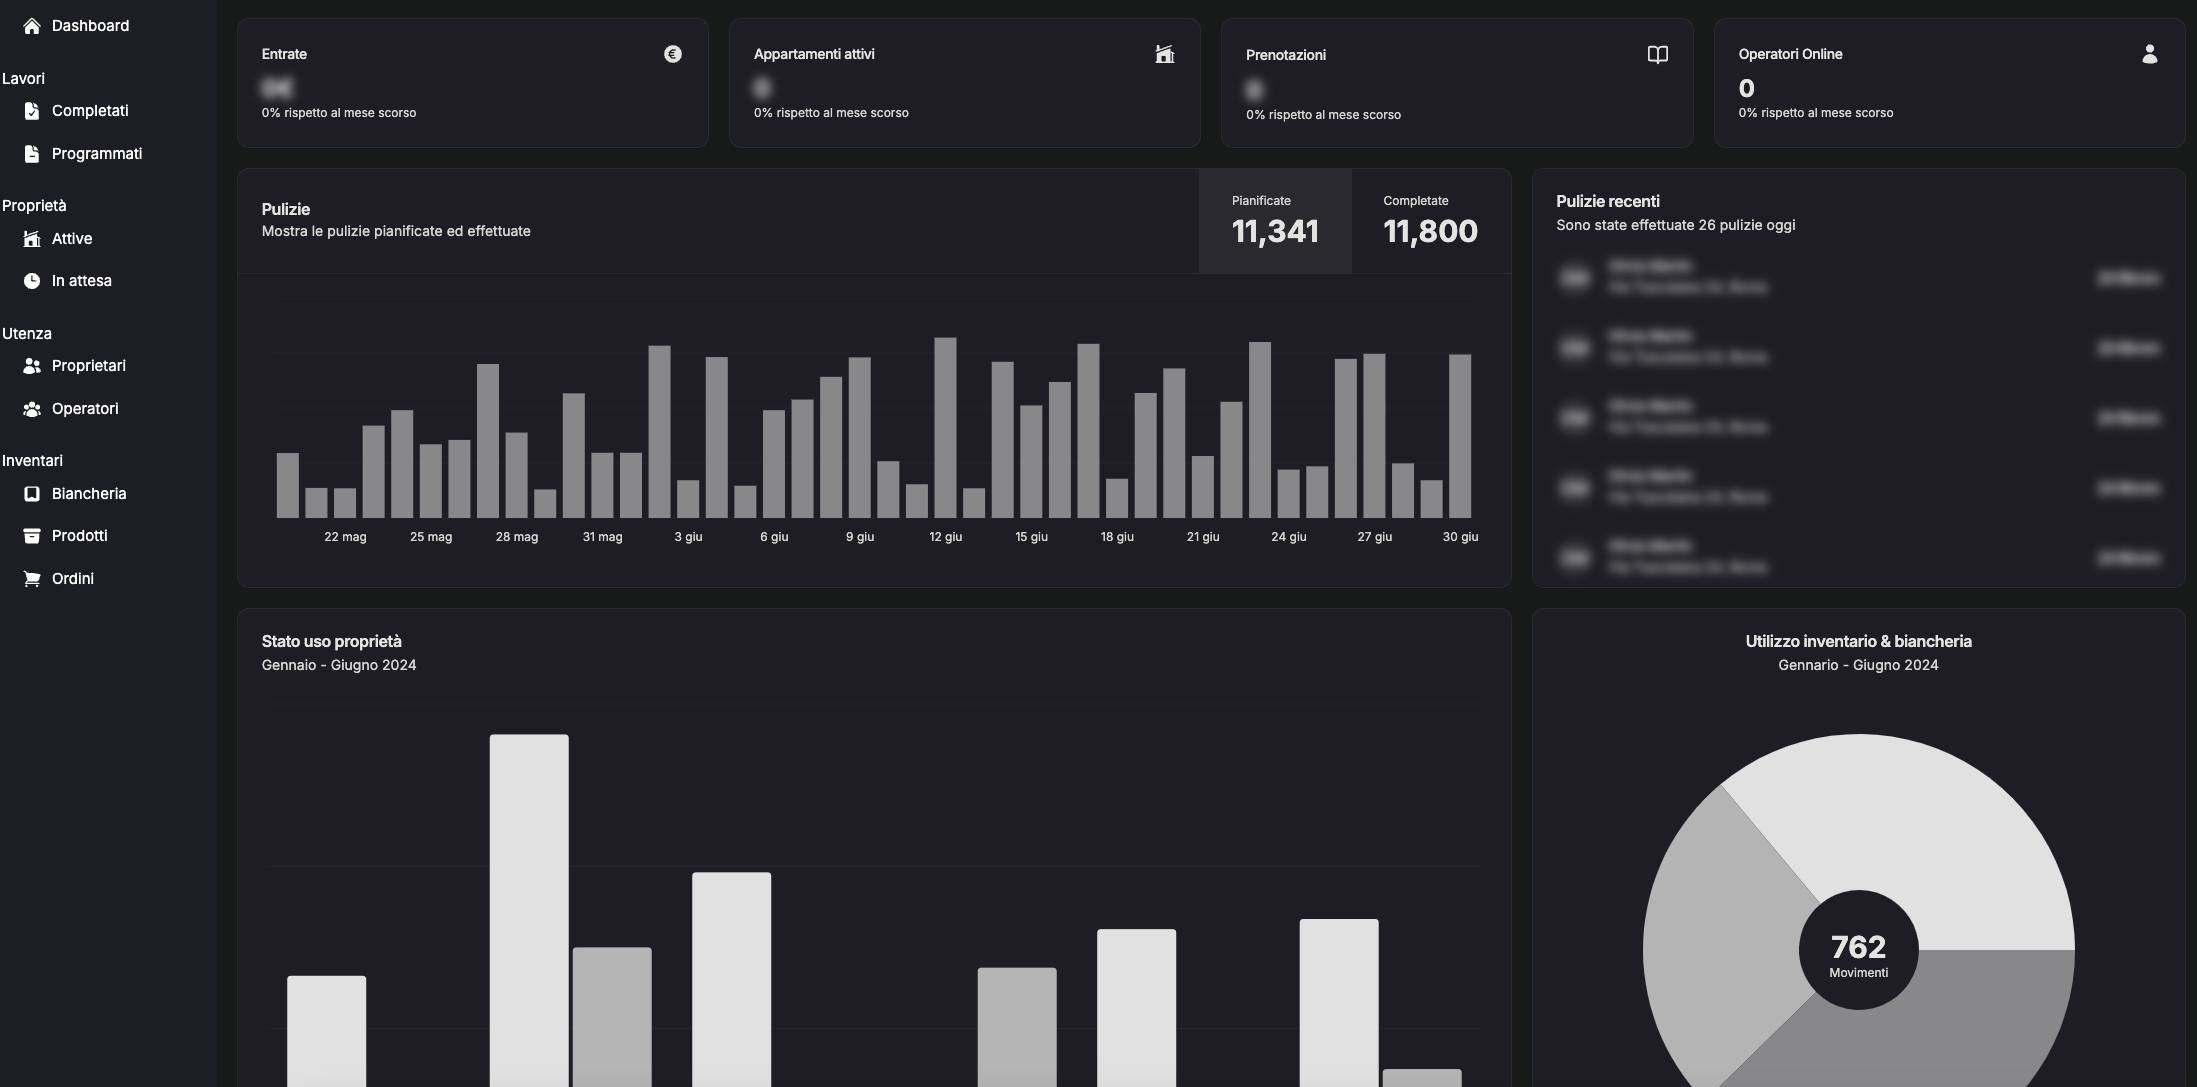Click the Completati document icon

[x=32, y=111]
